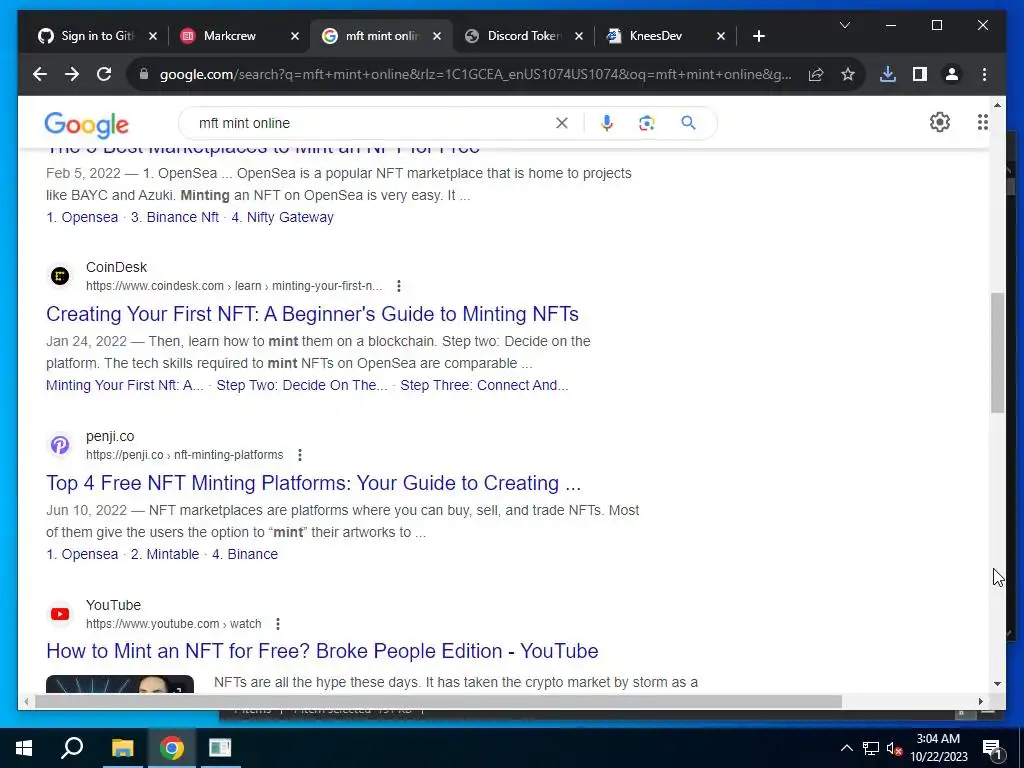Click horizontal scrollbar thumb

438,702
